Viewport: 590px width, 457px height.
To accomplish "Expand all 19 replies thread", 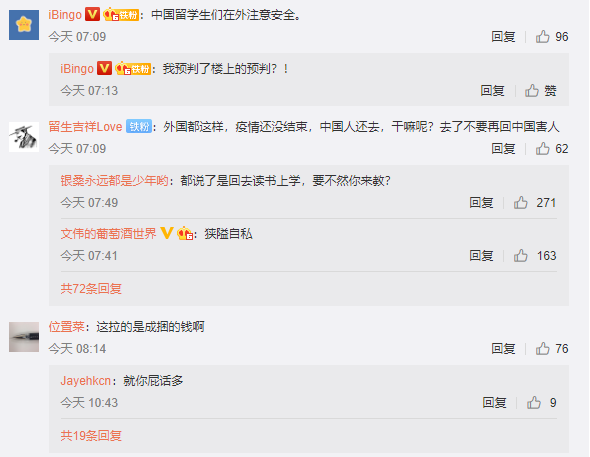I will click(91, 436).
